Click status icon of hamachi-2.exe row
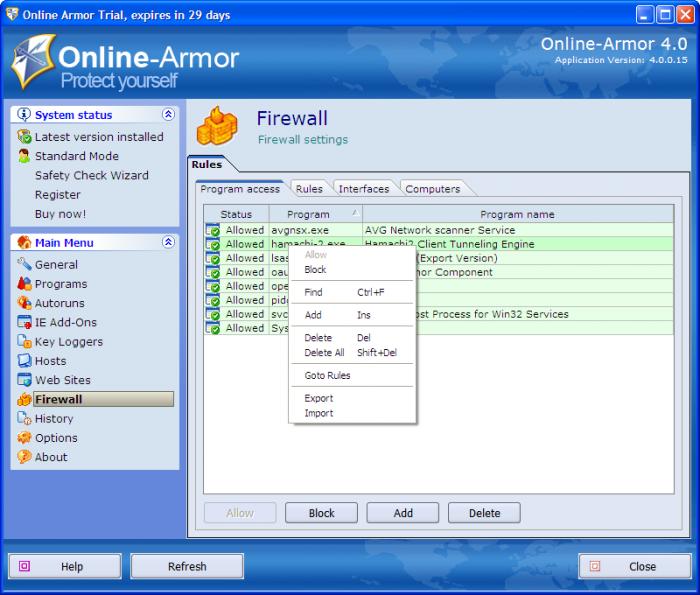The height and width of the screenshot is (595, 700). click(212, 244)
